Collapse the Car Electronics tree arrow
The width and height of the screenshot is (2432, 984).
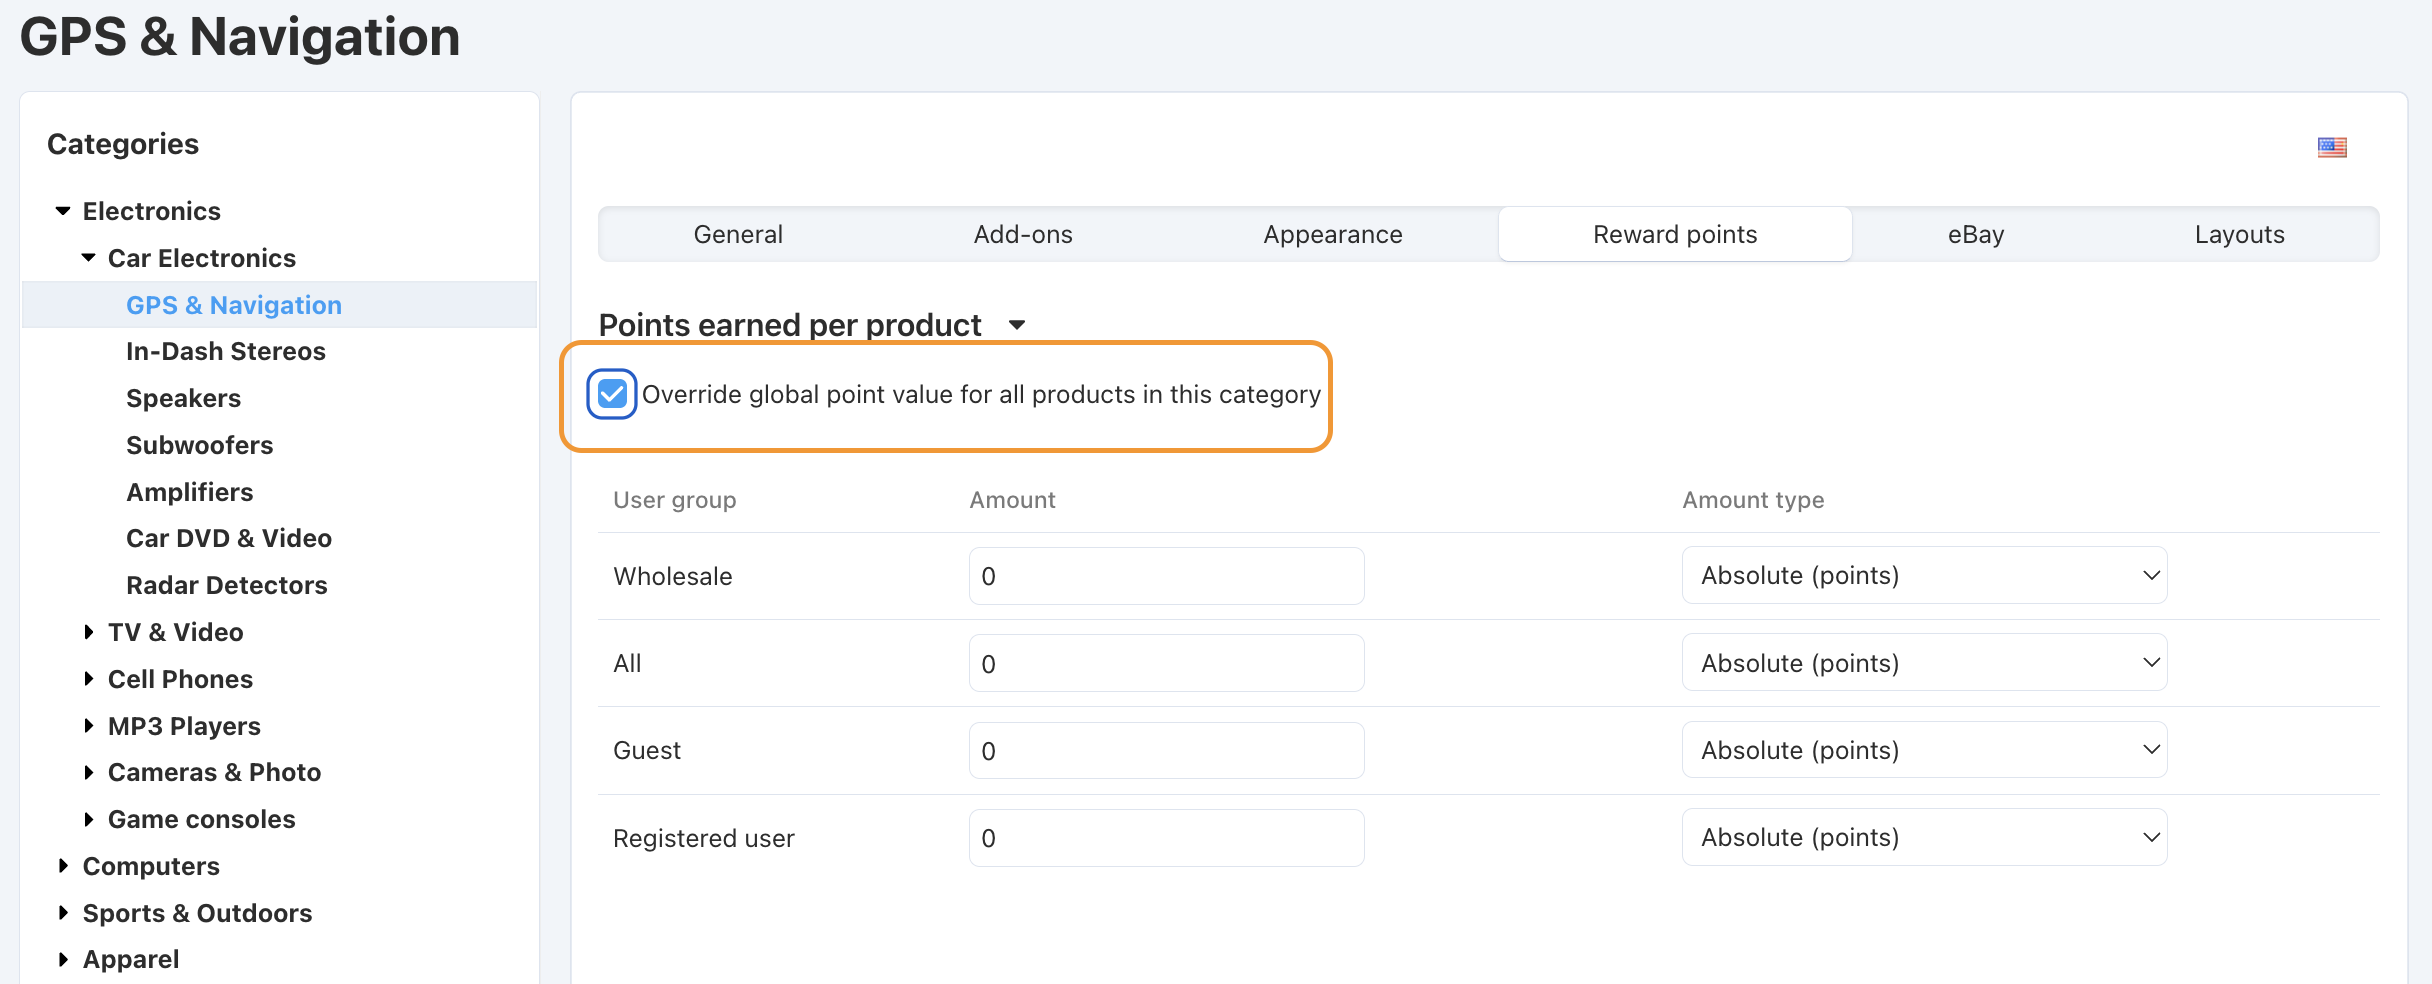pos(89,258)
